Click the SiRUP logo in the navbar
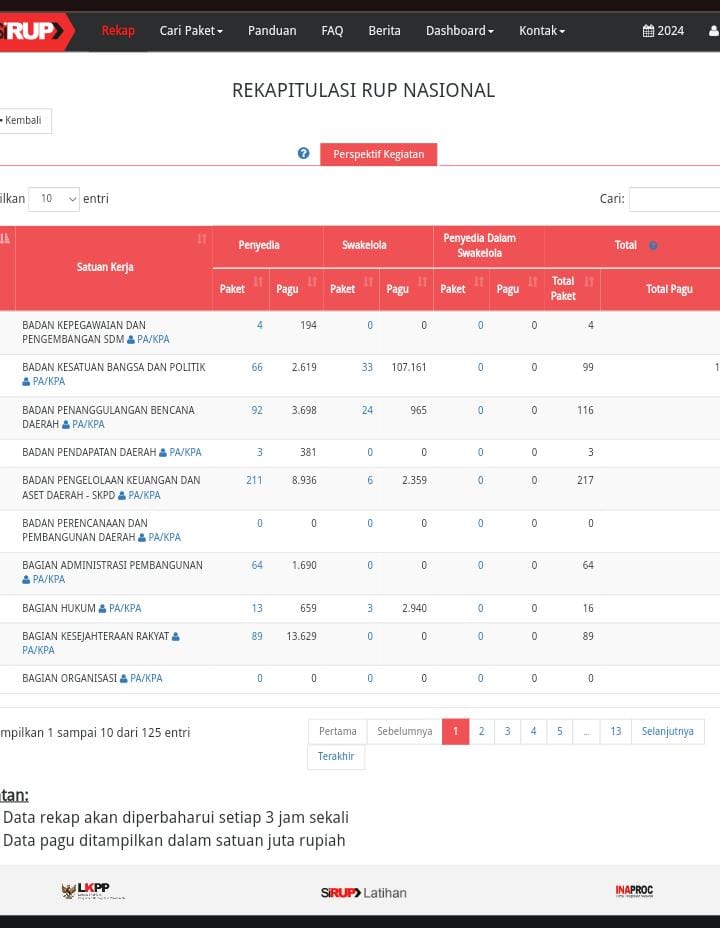Image resolution: width=720 pixels, height=928 pixels. (x=32, y=31)
